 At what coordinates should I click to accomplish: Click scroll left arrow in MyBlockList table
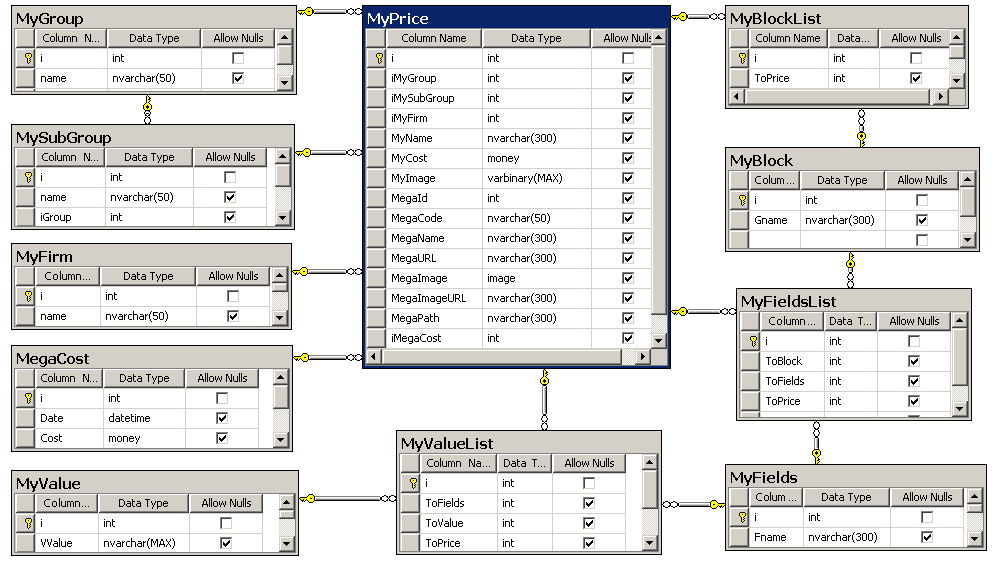tap(737, 97)
